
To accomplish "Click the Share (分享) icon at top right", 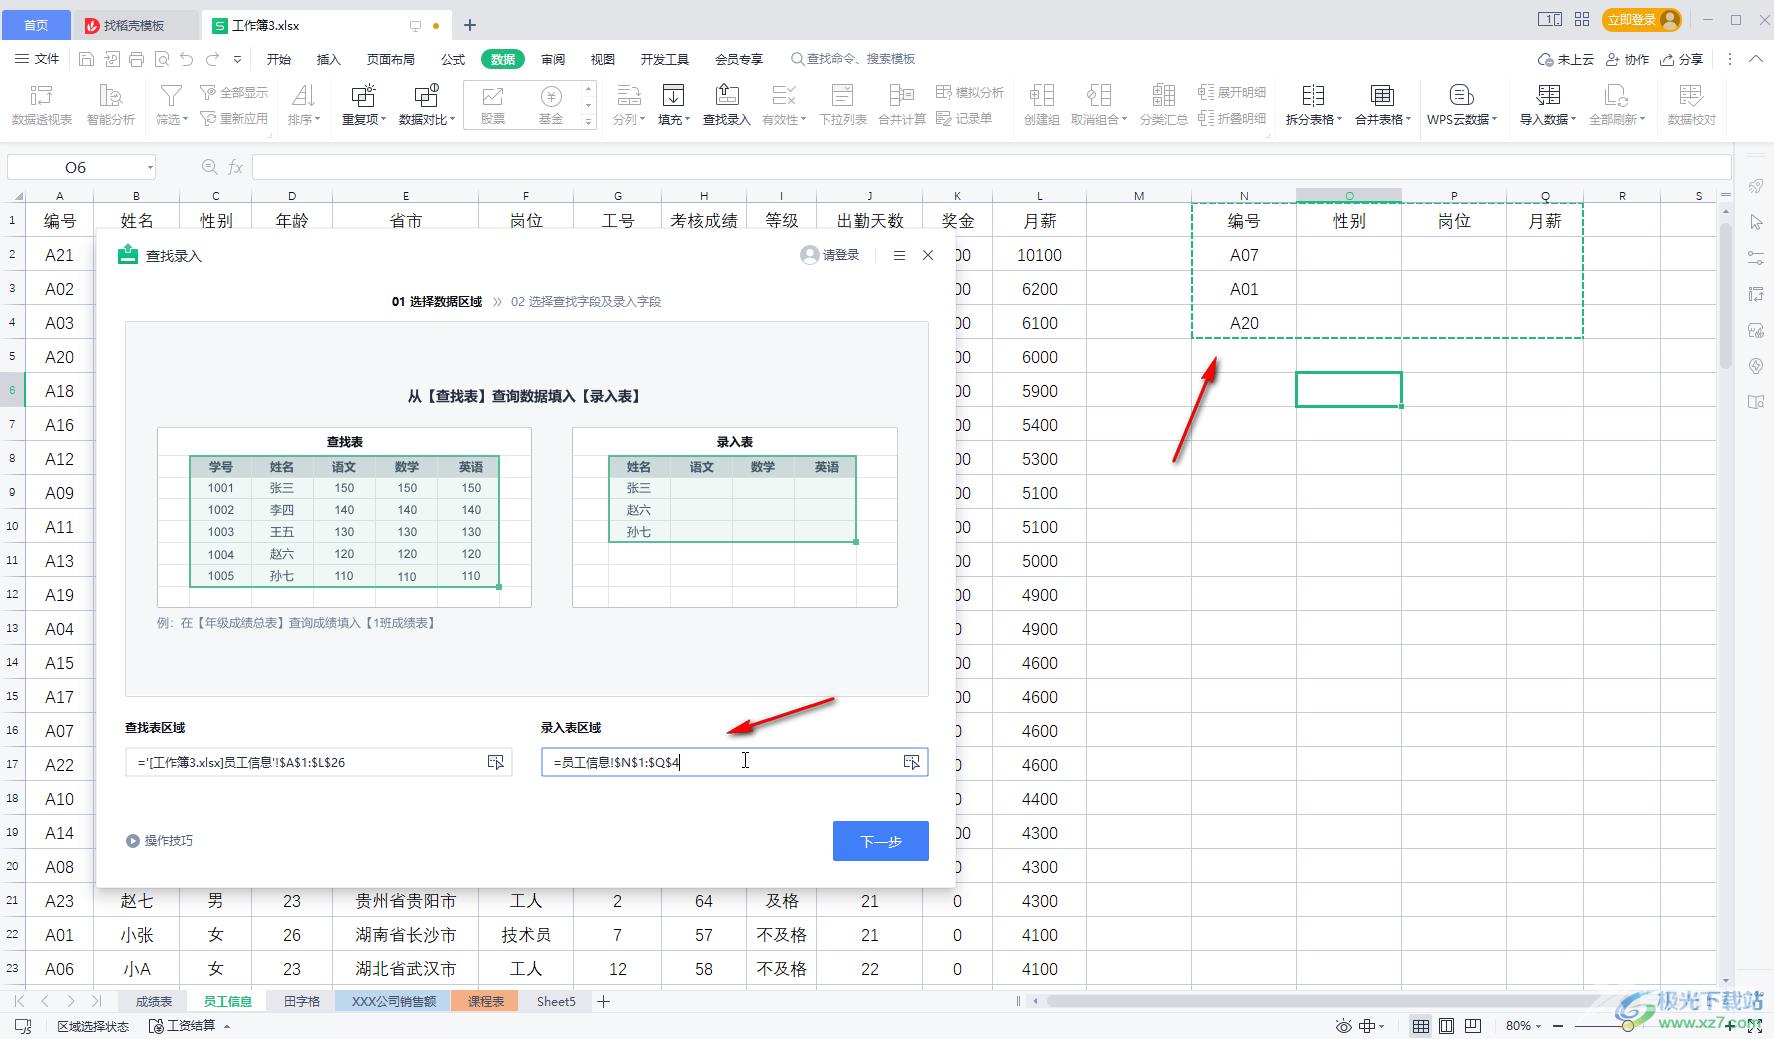I will tap(1681, 59).
